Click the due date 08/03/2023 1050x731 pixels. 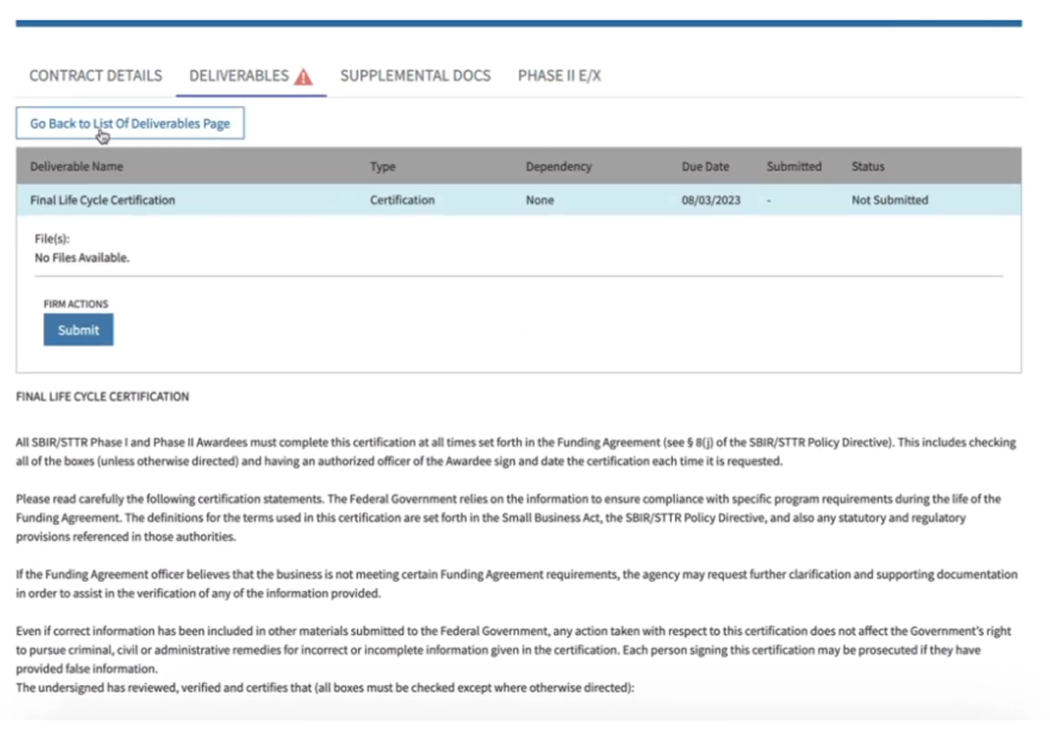(711, 200)
